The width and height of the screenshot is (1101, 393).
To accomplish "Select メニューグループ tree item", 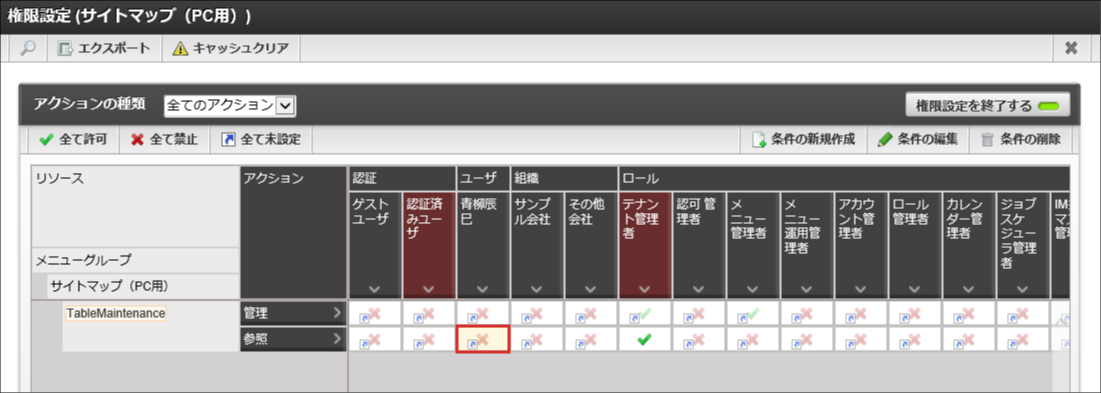I will click(x=83, y=260).
